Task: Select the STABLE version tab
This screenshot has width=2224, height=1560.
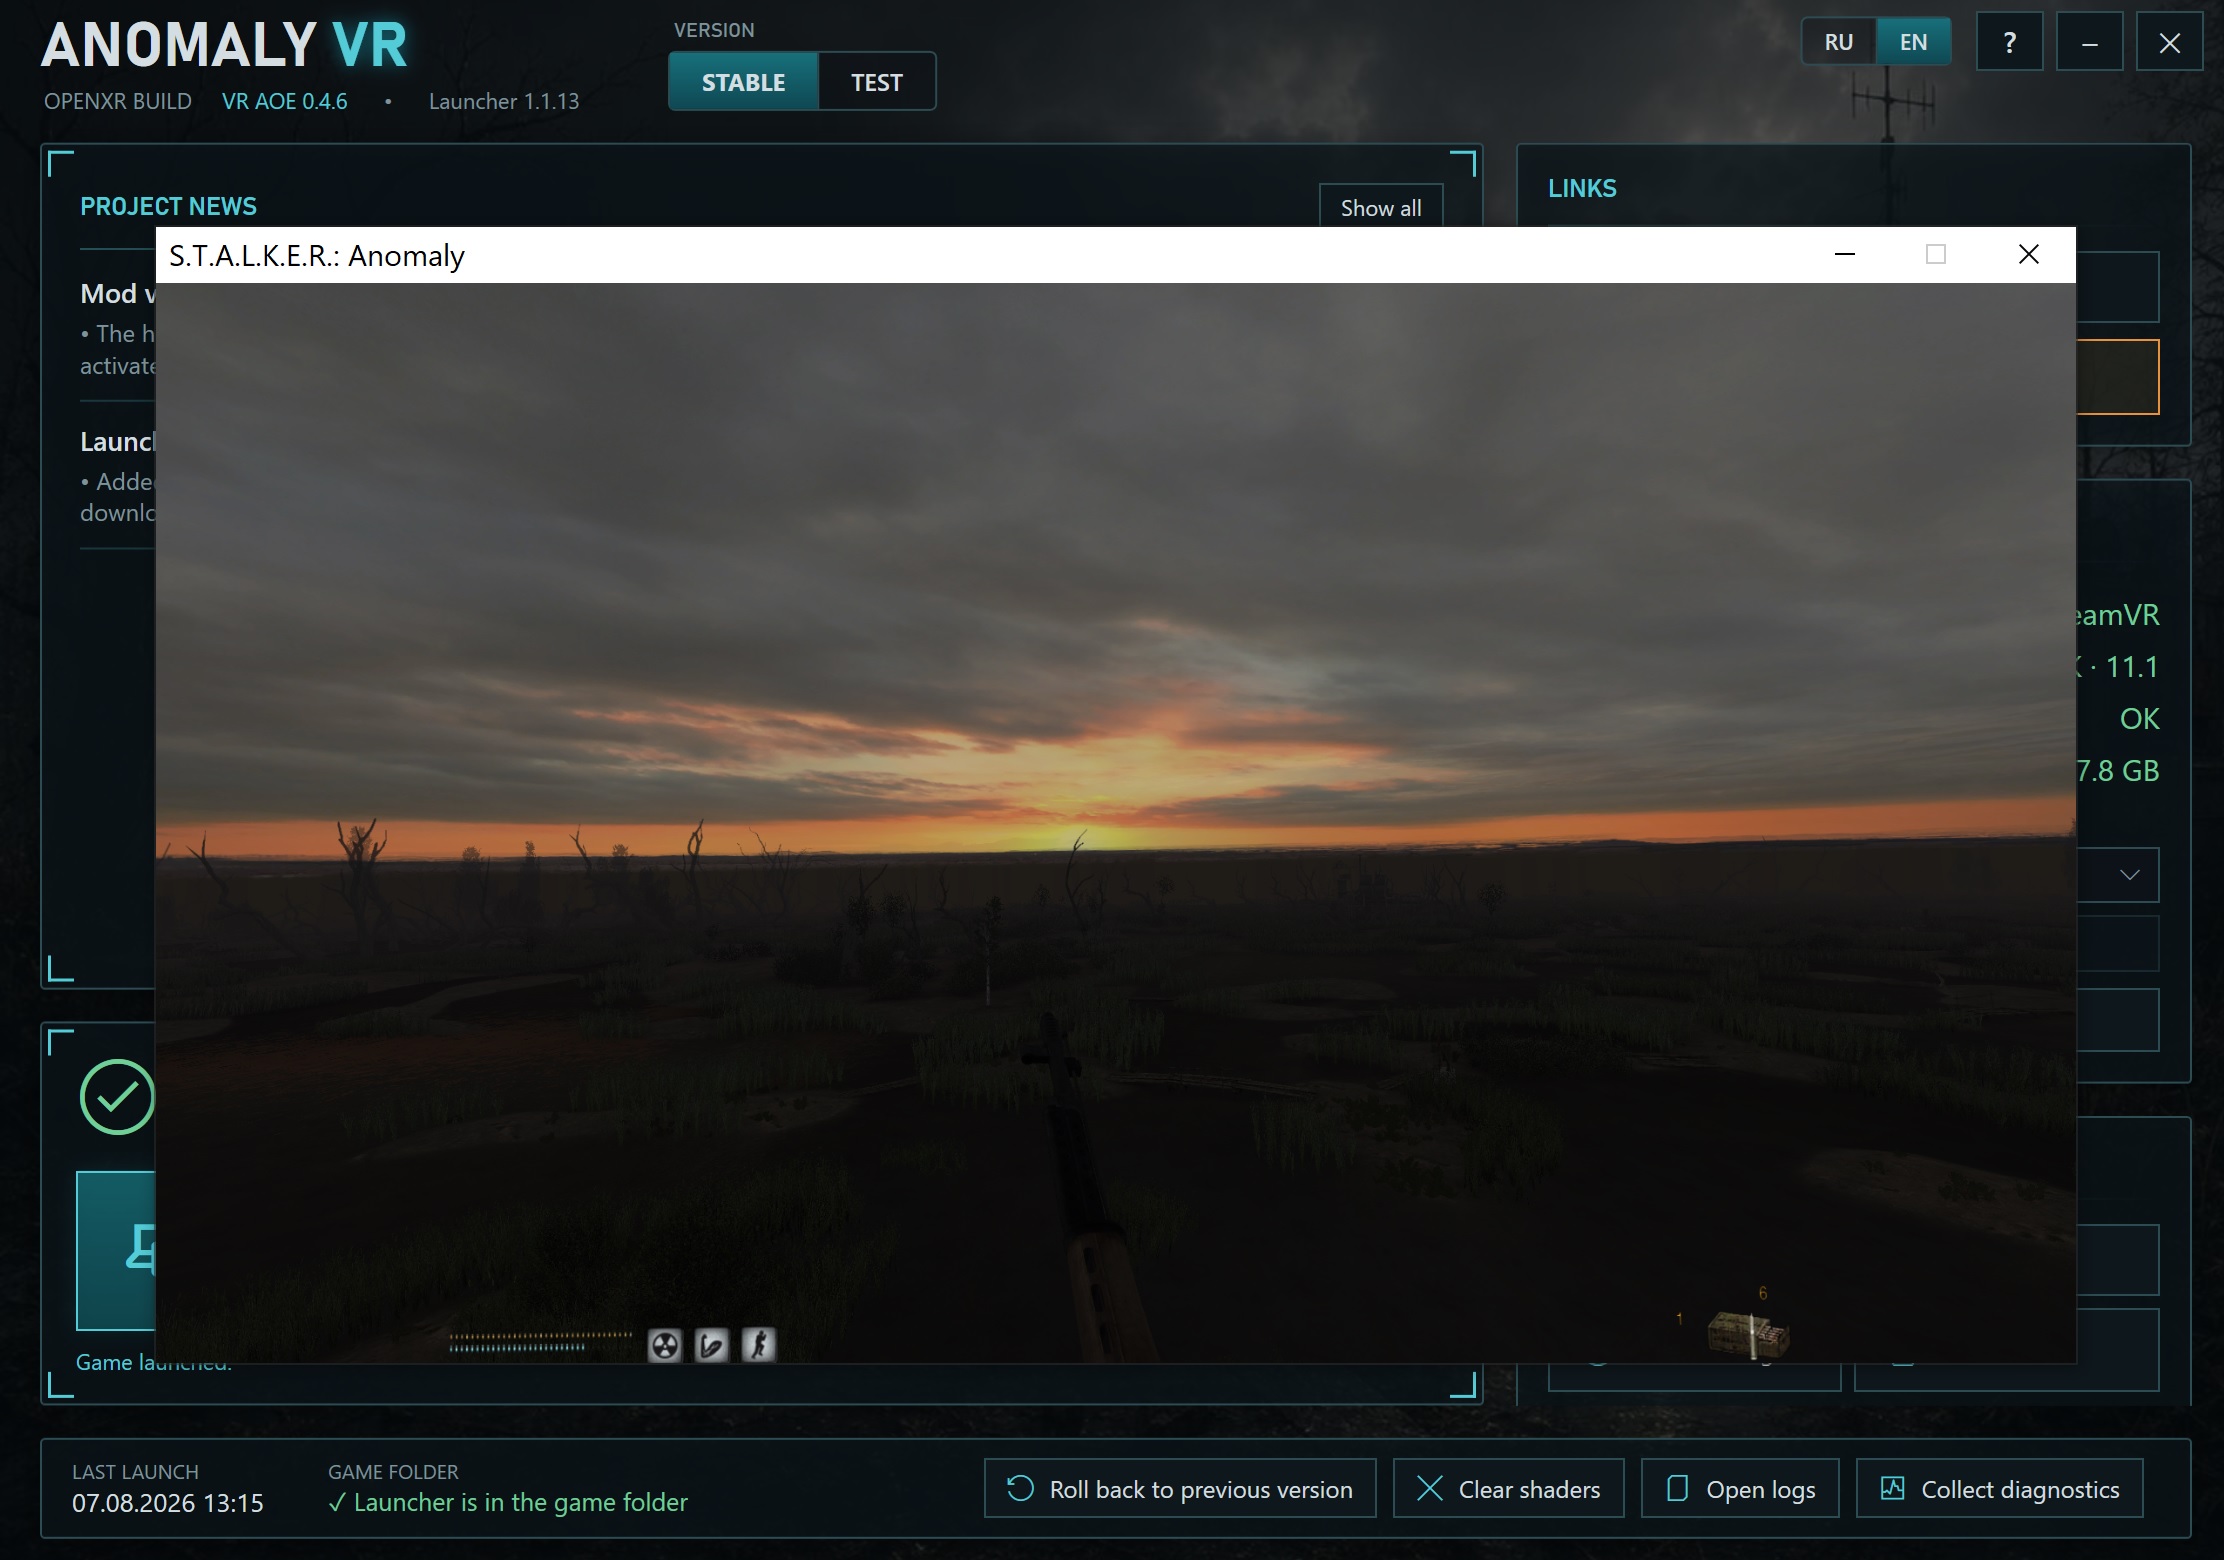Action: pos(744,82)
